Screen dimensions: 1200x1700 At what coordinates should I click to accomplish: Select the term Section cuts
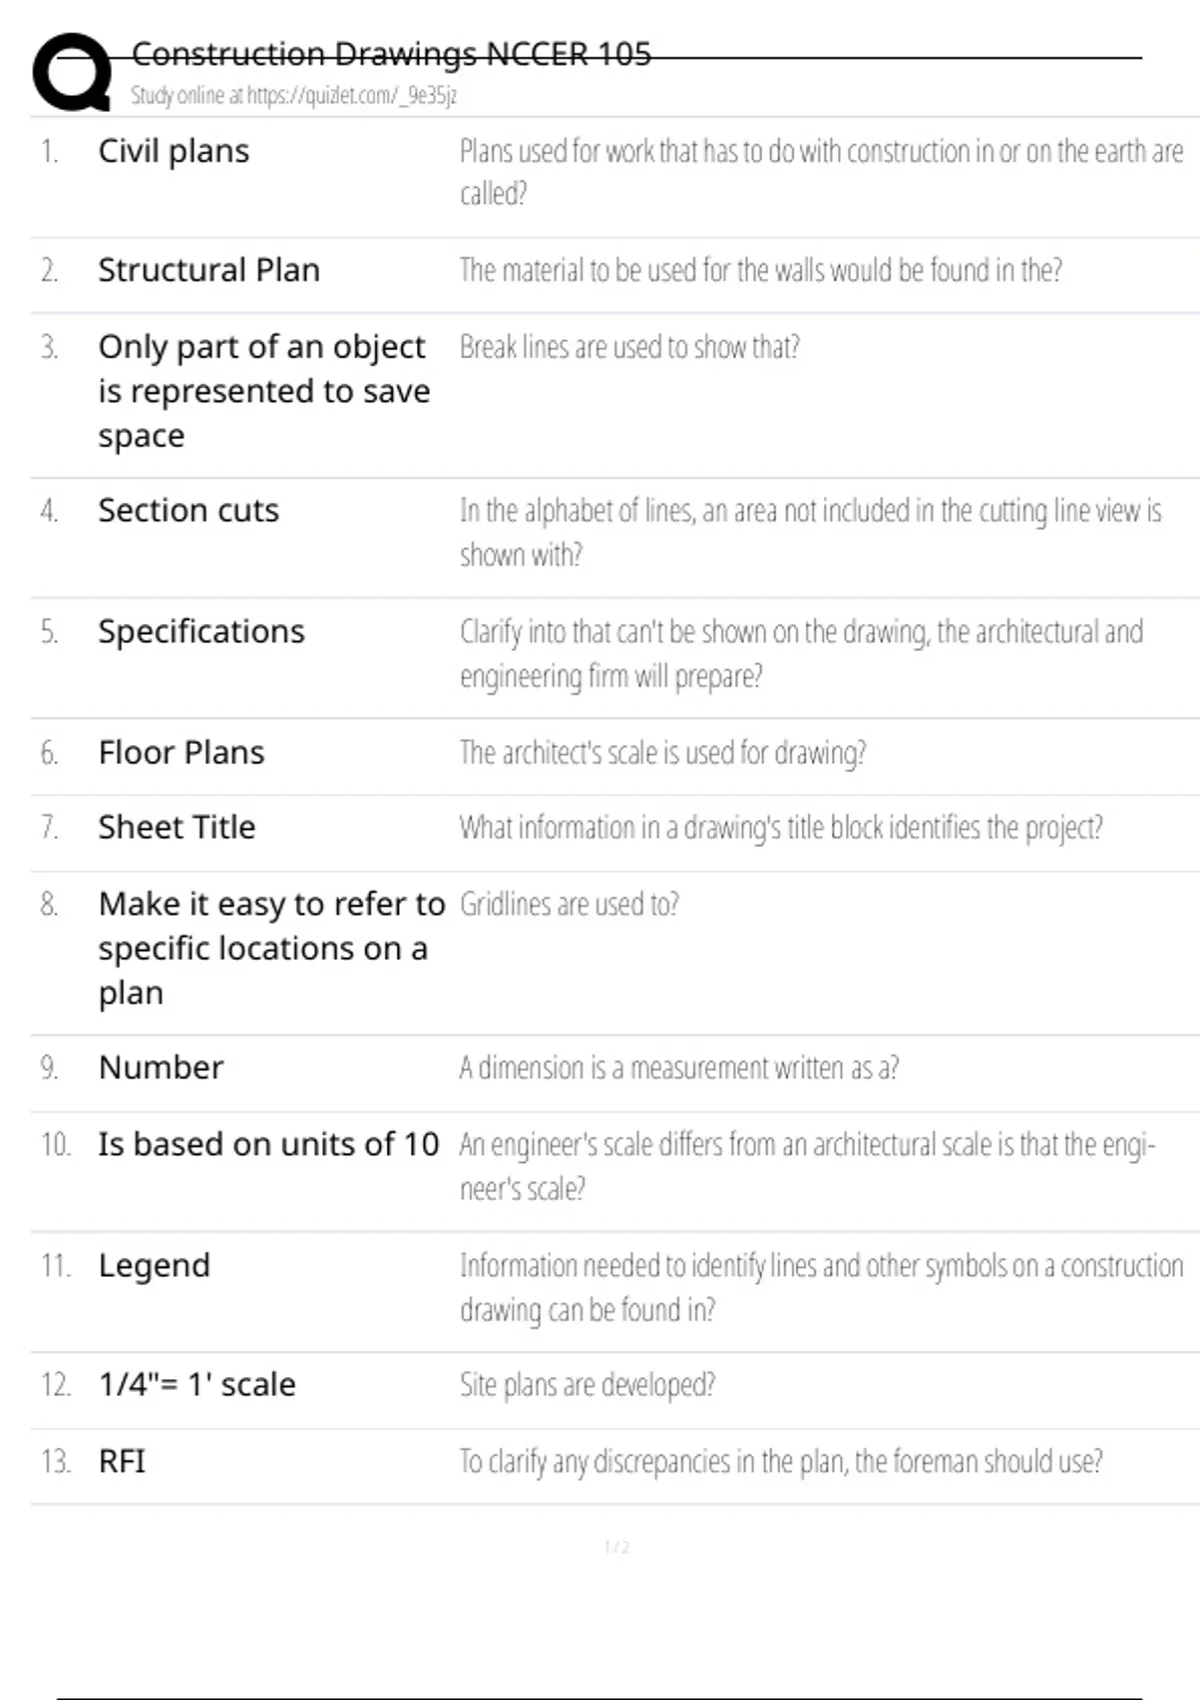(x=188, y=511)
